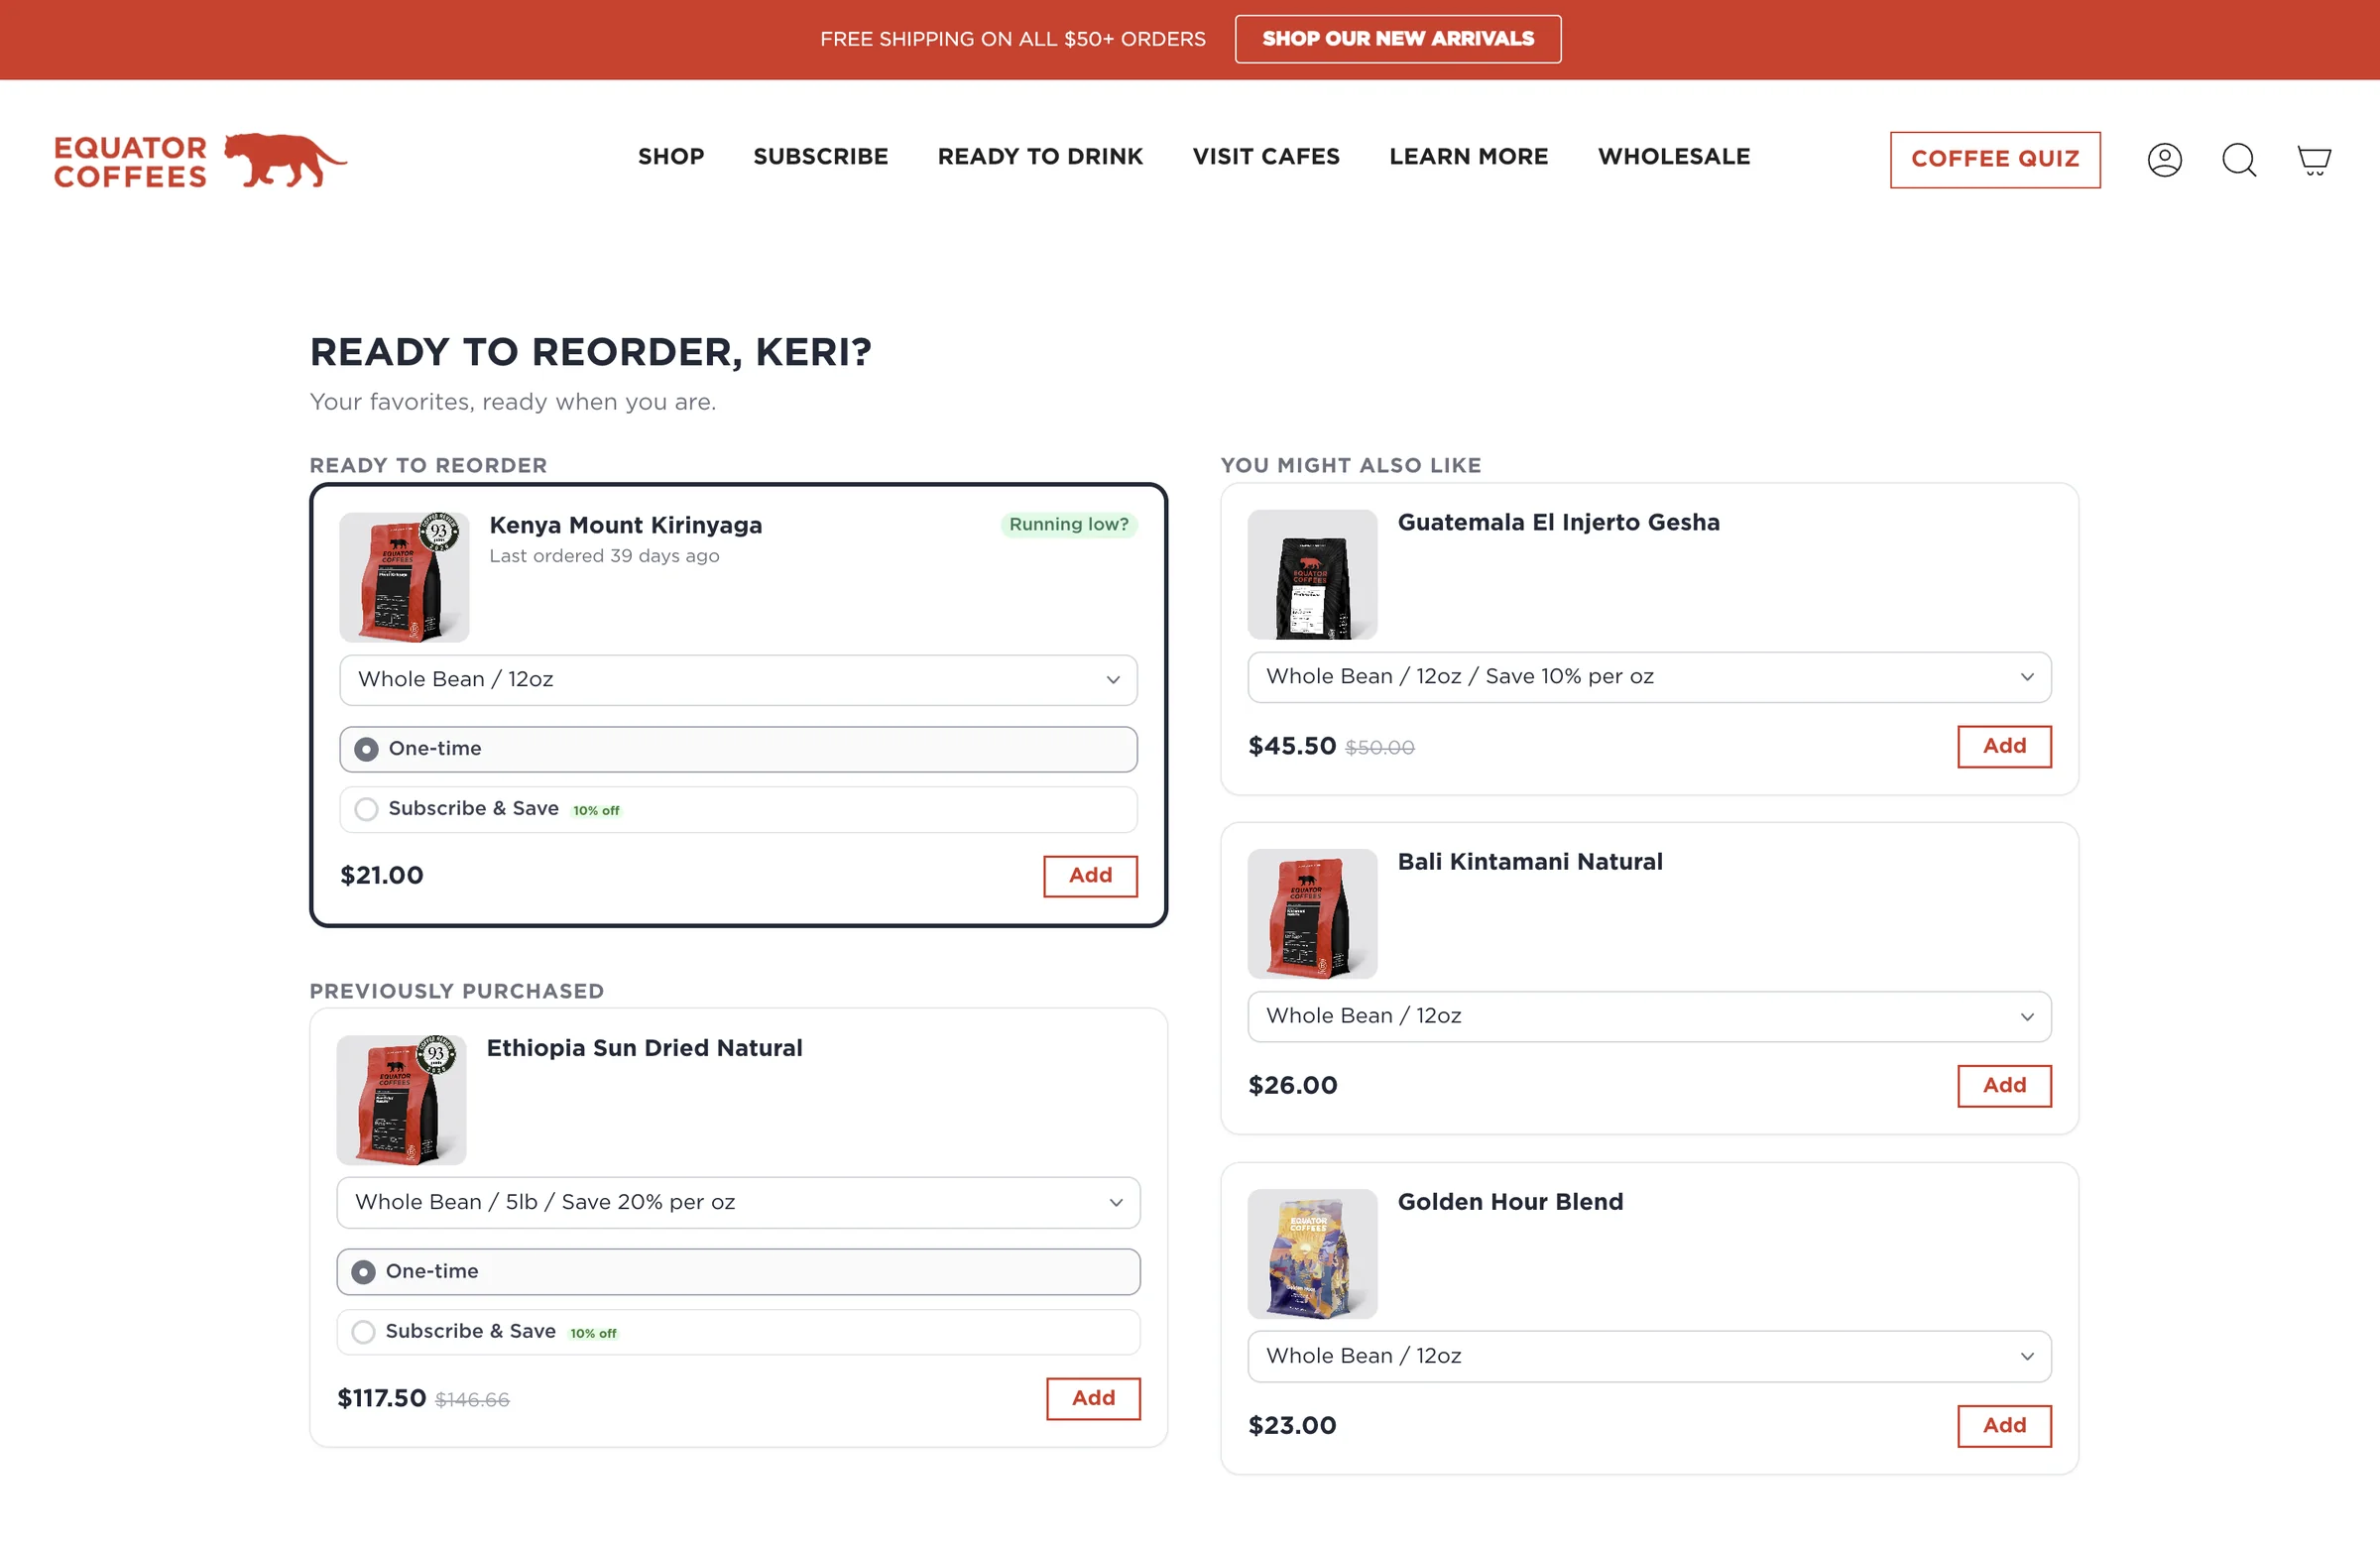Viewport: 2380px width, 1547px height.
Task: Click Ethiopia Sun Dried Natural bag thumbnail
Action: click(401, 1100)
